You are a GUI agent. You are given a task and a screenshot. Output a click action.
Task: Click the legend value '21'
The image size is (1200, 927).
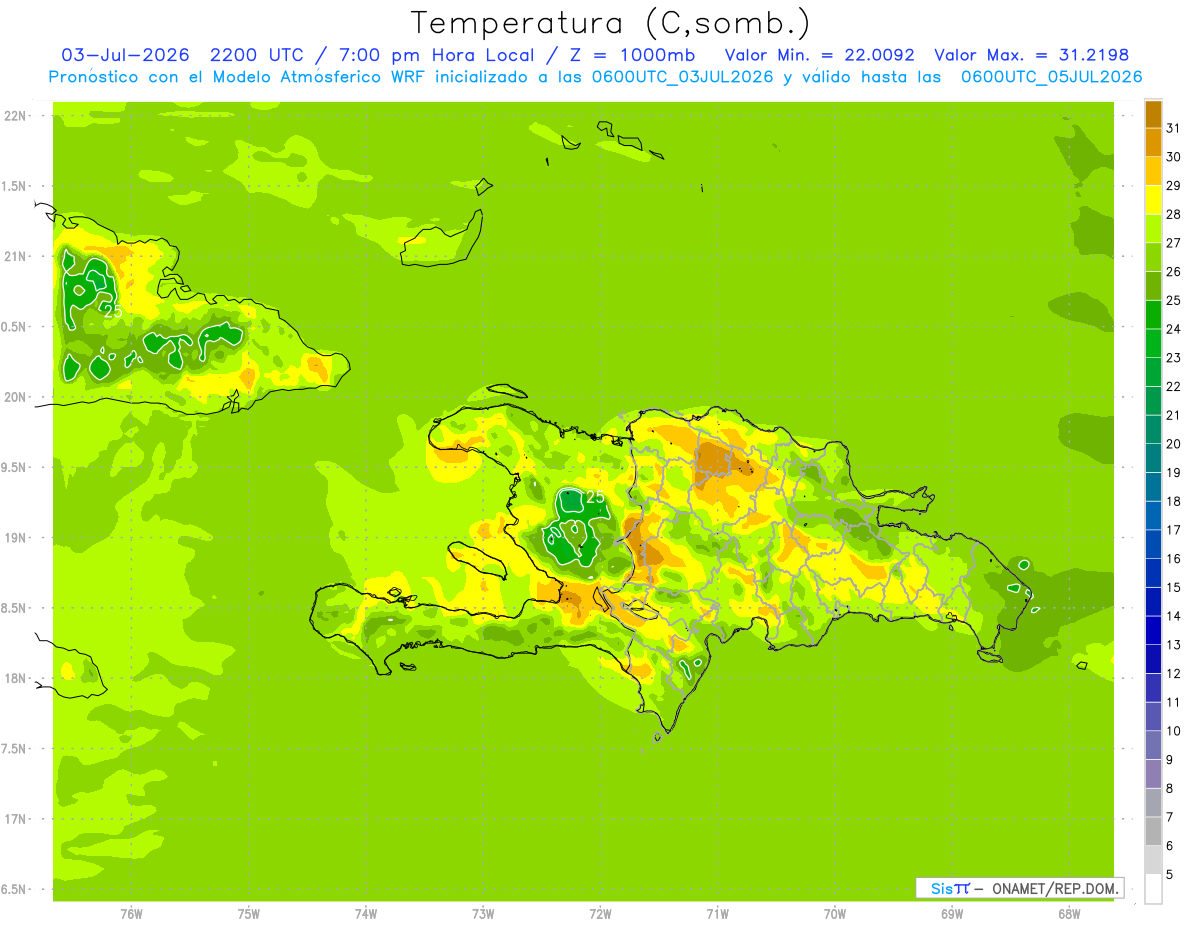(x=1174, y=415)
